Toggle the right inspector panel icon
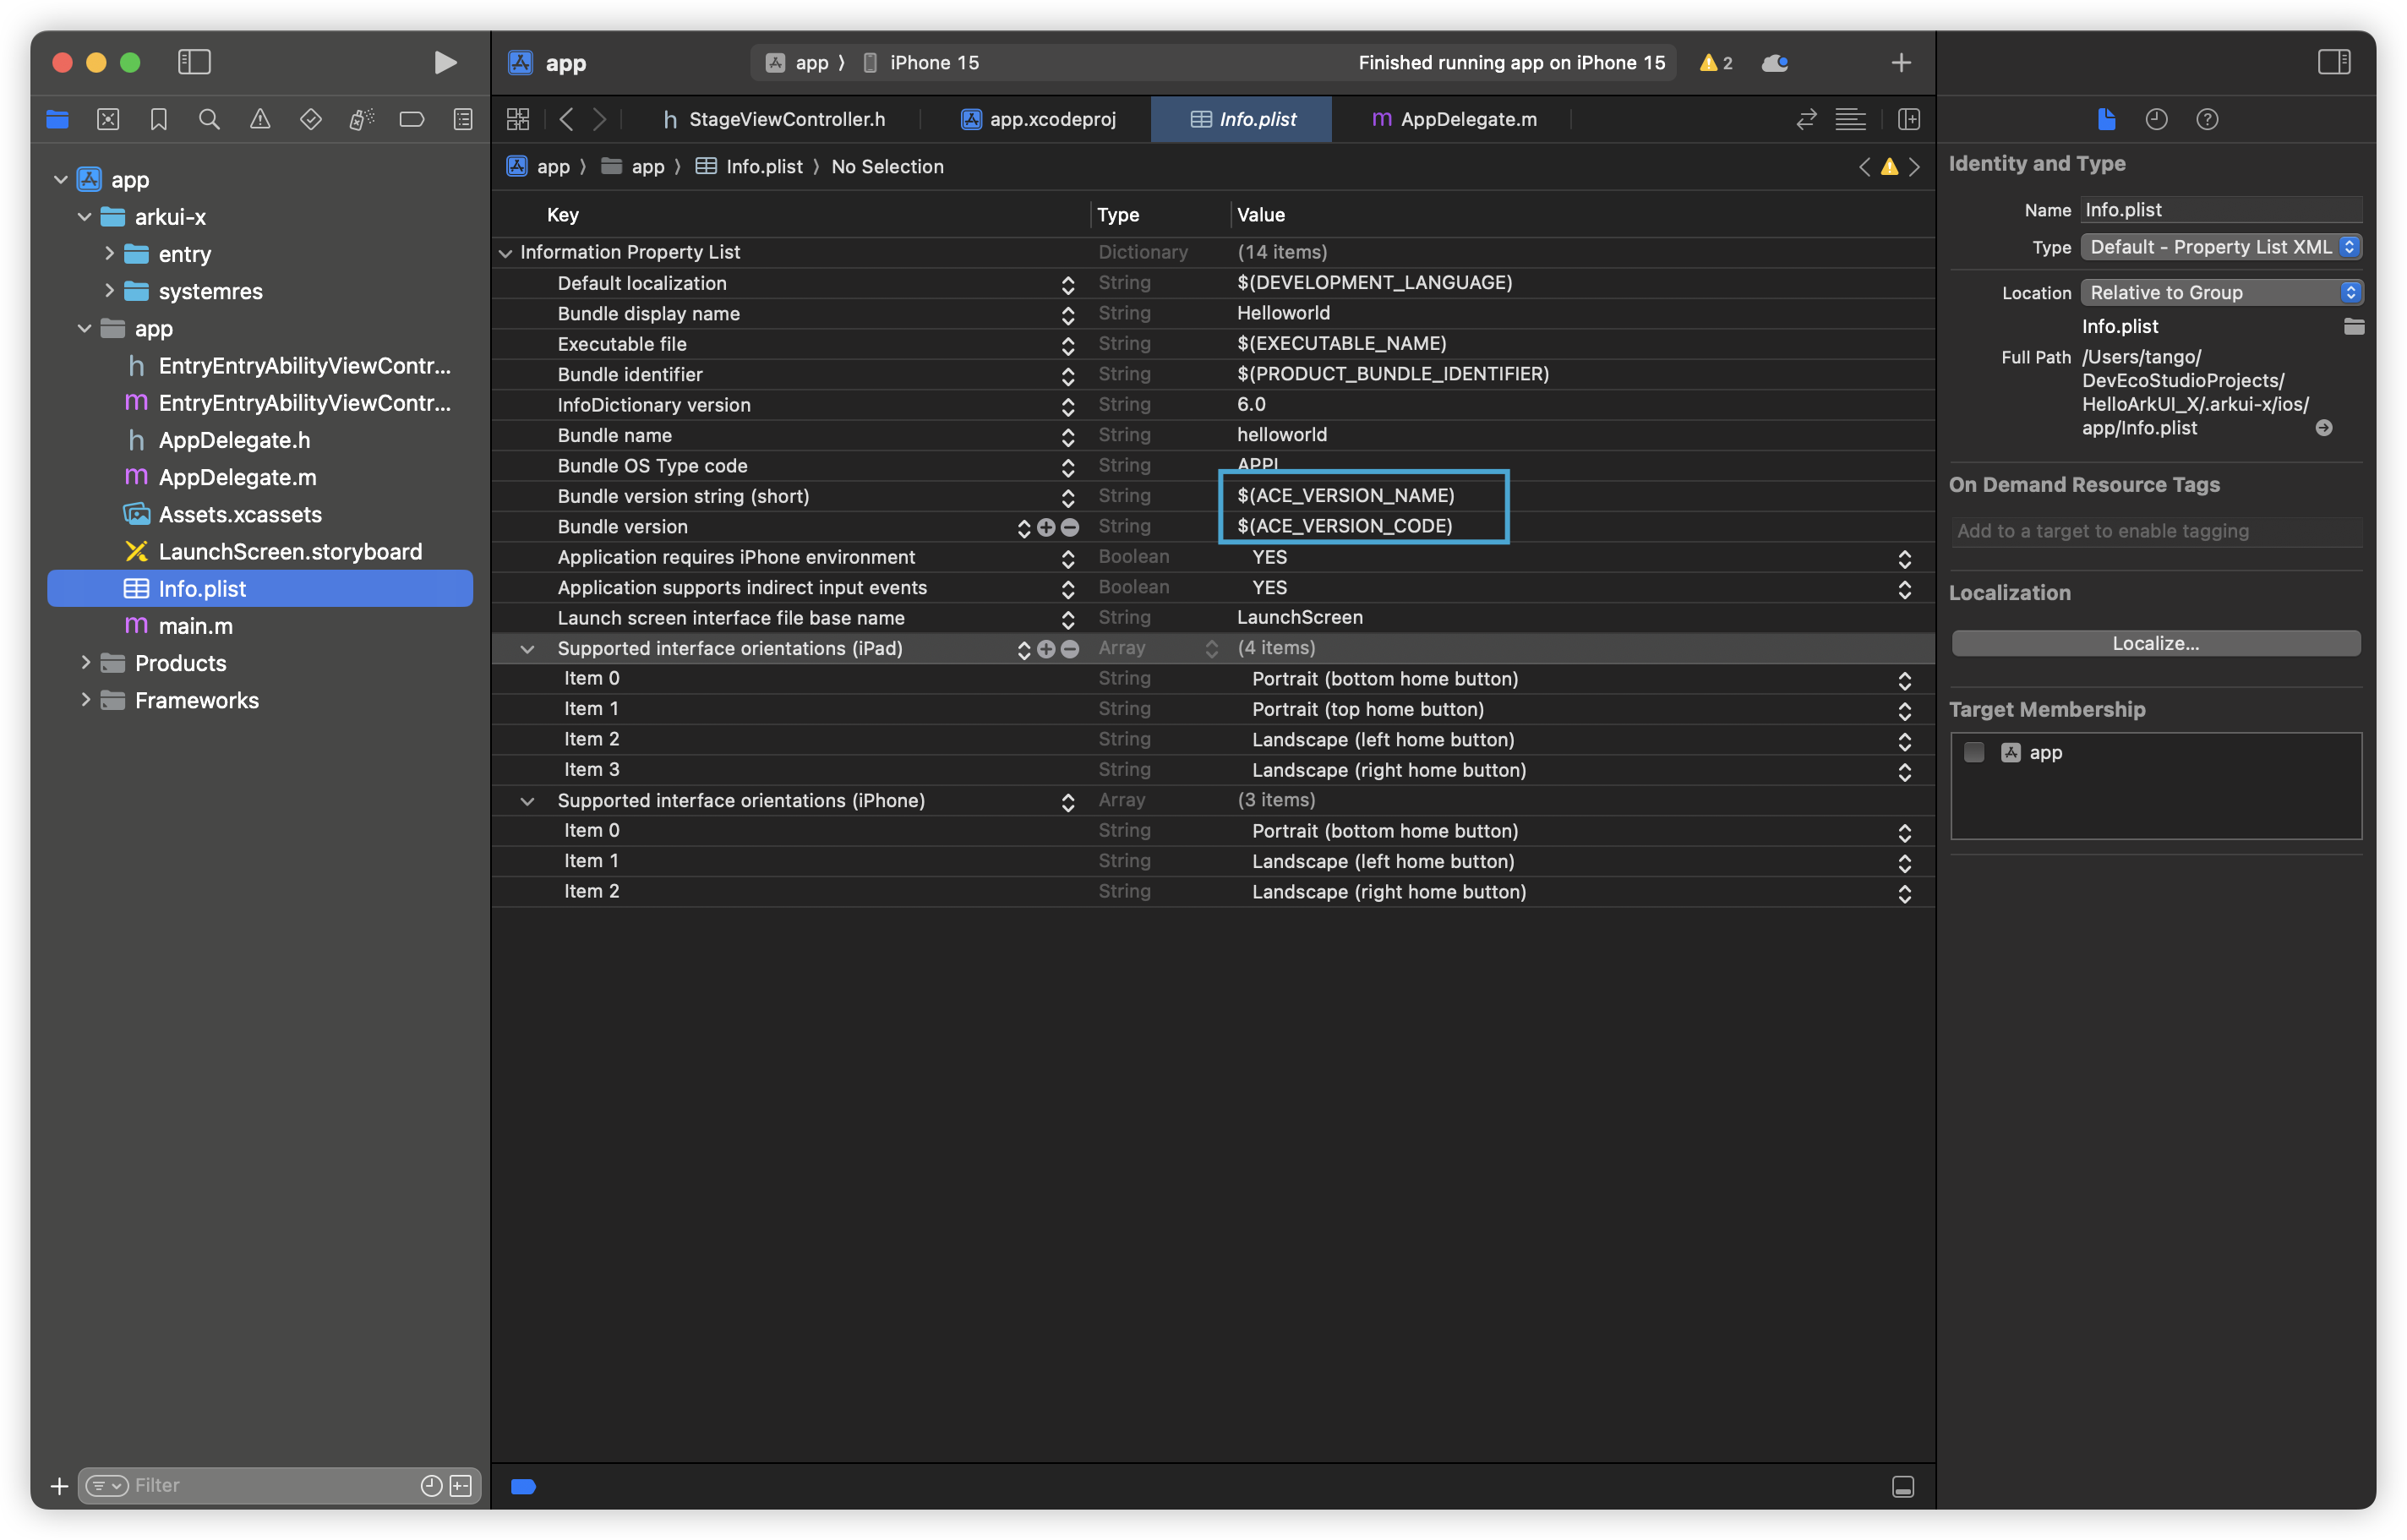The height and width of the screenshot is (1540, 2407). click(x=2334, y=62)
